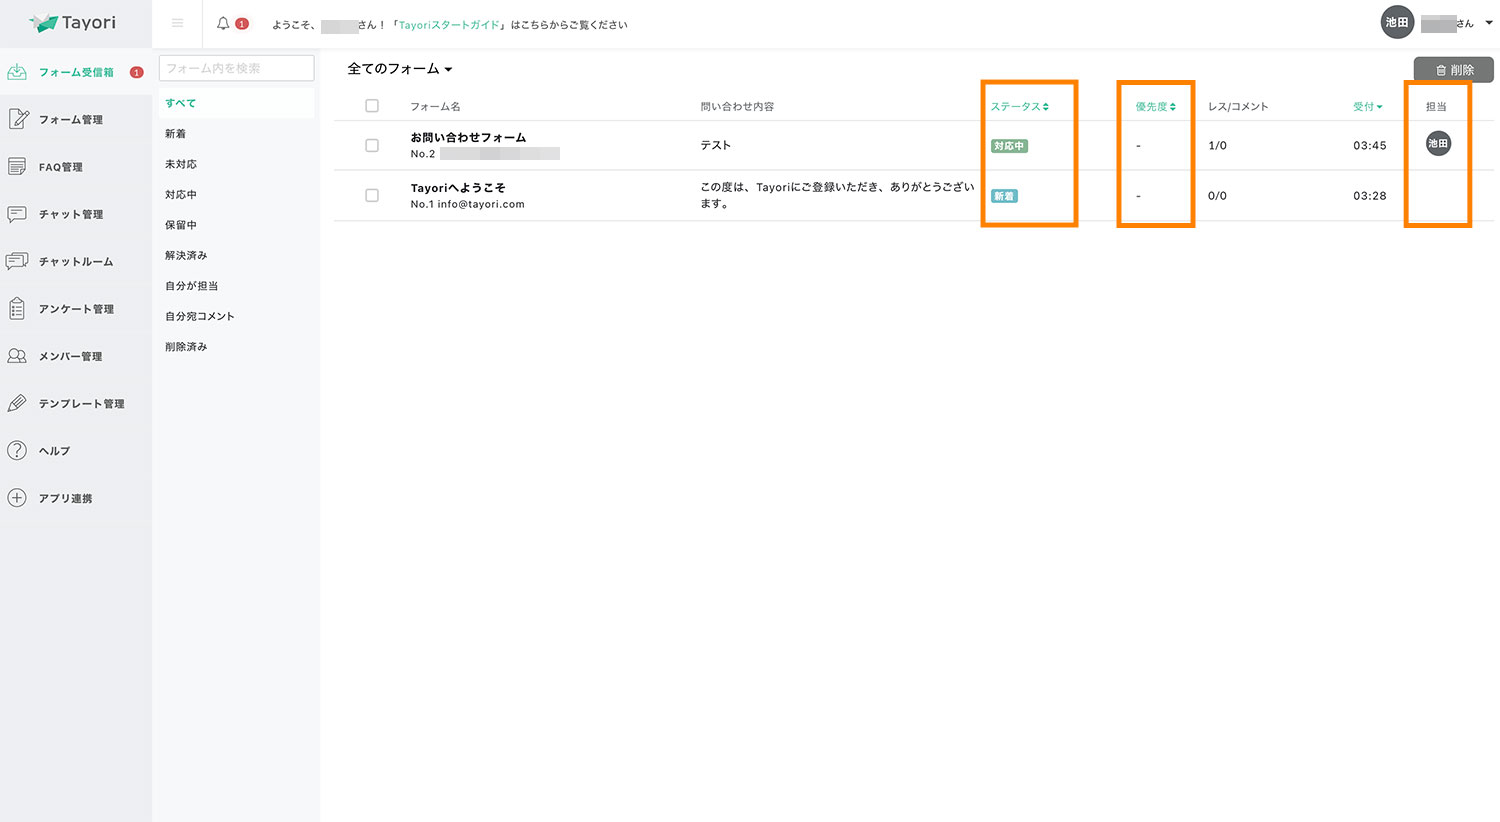The height and width of the screenshot is (822, 1500).
Task: Click the アンケート管理 clipboard icon
Action: coord(17,309)
